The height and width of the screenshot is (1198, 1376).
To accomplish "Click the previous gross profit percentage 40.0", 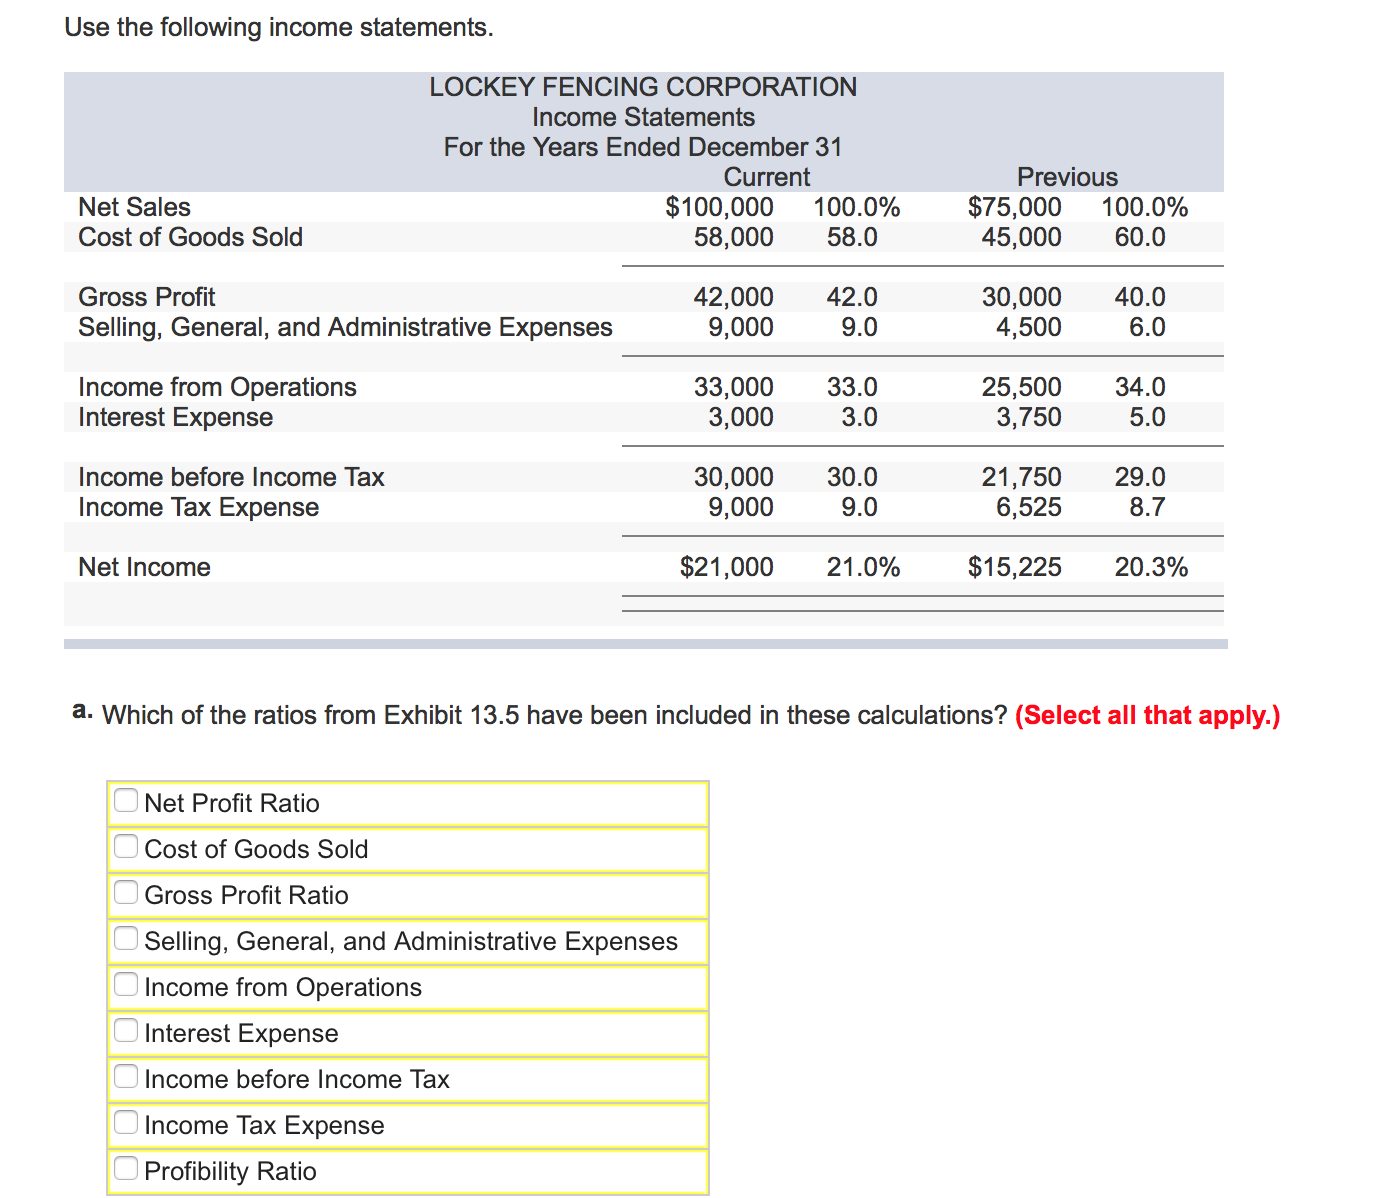I will pos(1140,297).
